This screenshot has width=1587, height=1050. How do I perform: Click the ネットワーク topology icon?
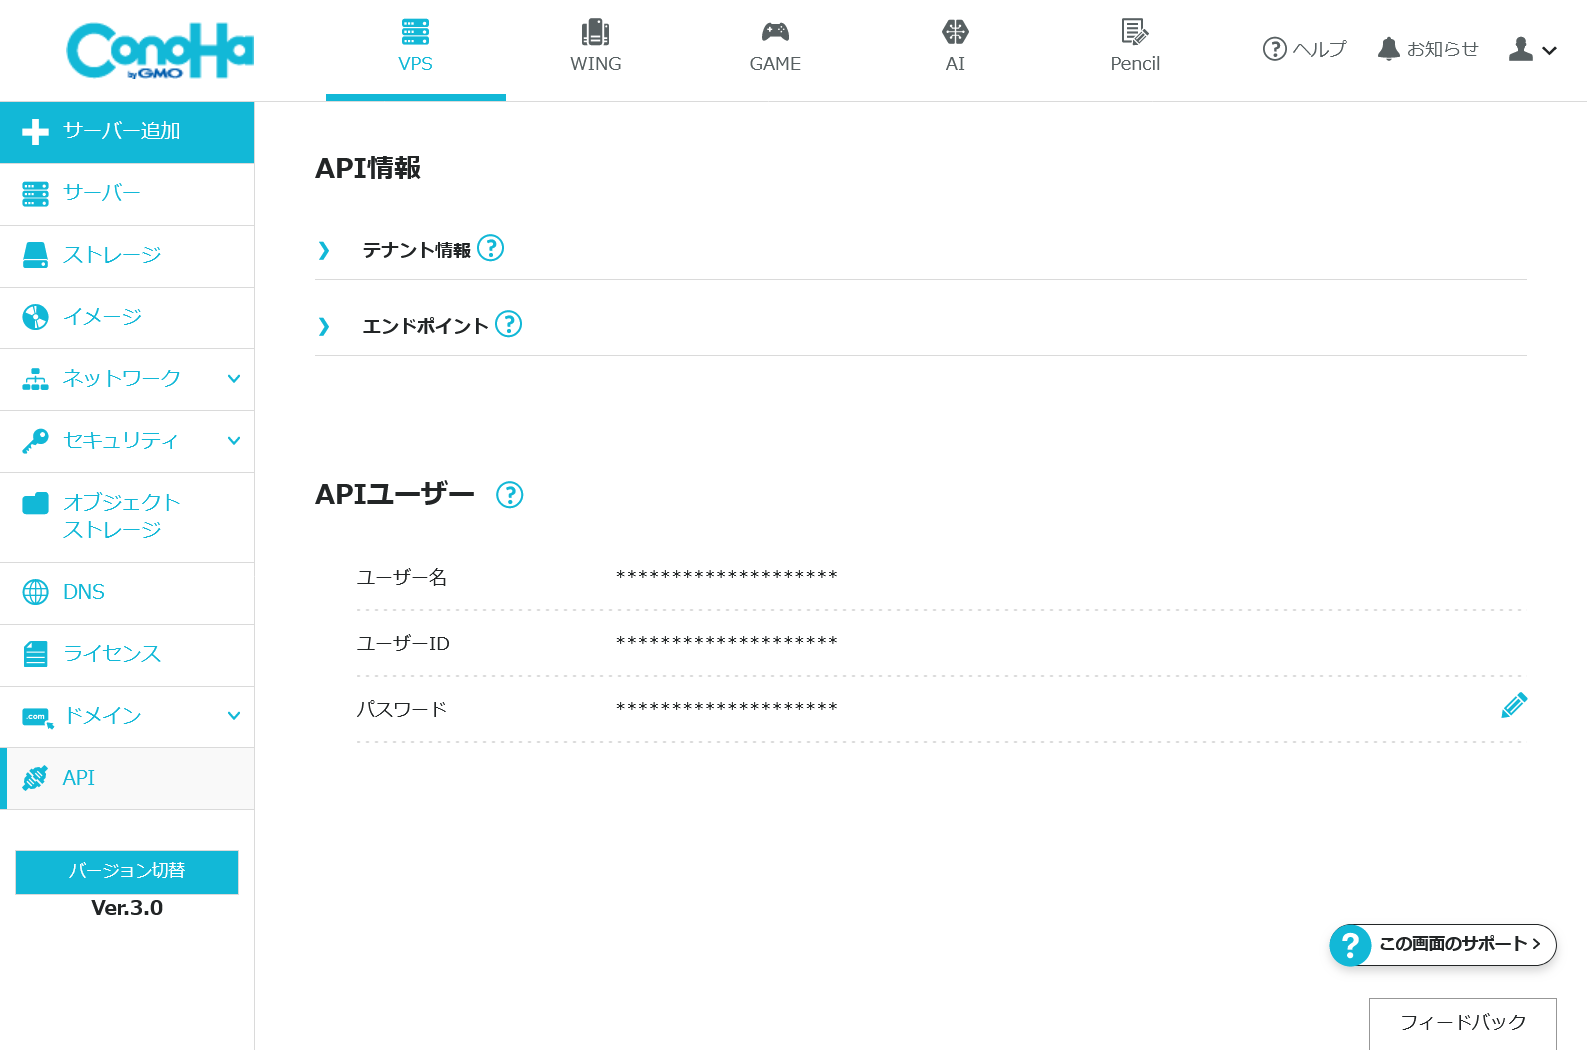pyautogui.click(x=35, y=379)
